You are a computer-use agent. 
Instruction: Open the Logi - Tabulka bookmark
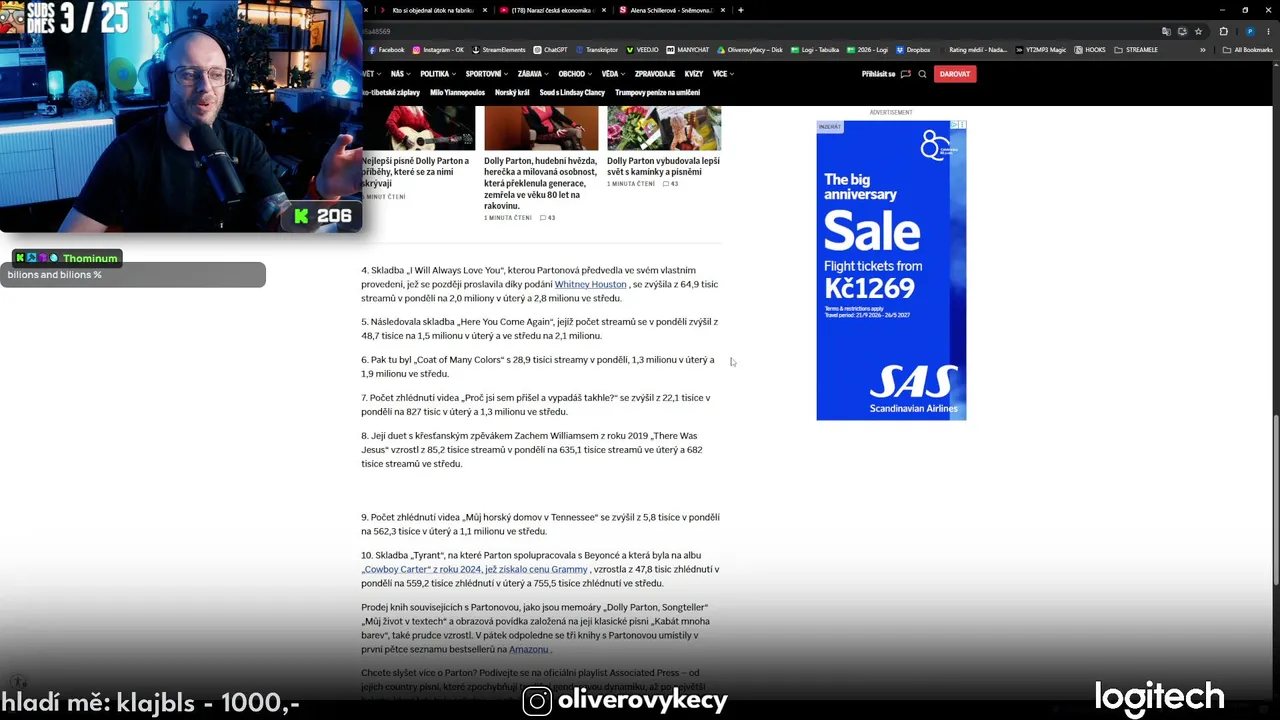[814, 49]
